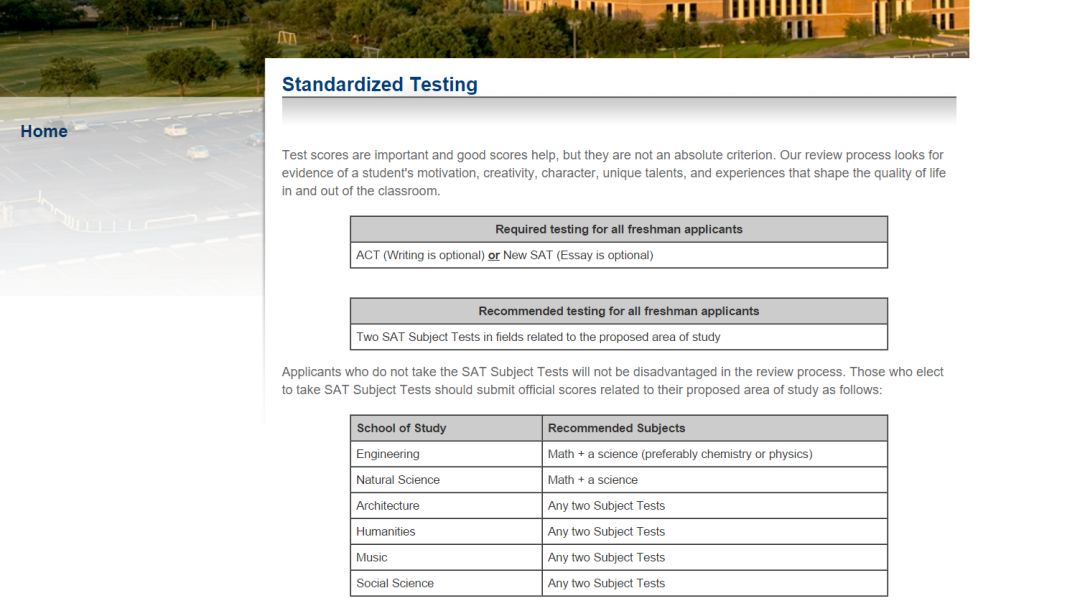
Task: Select the Required testing table header
Action: click(x=619, y=229)
